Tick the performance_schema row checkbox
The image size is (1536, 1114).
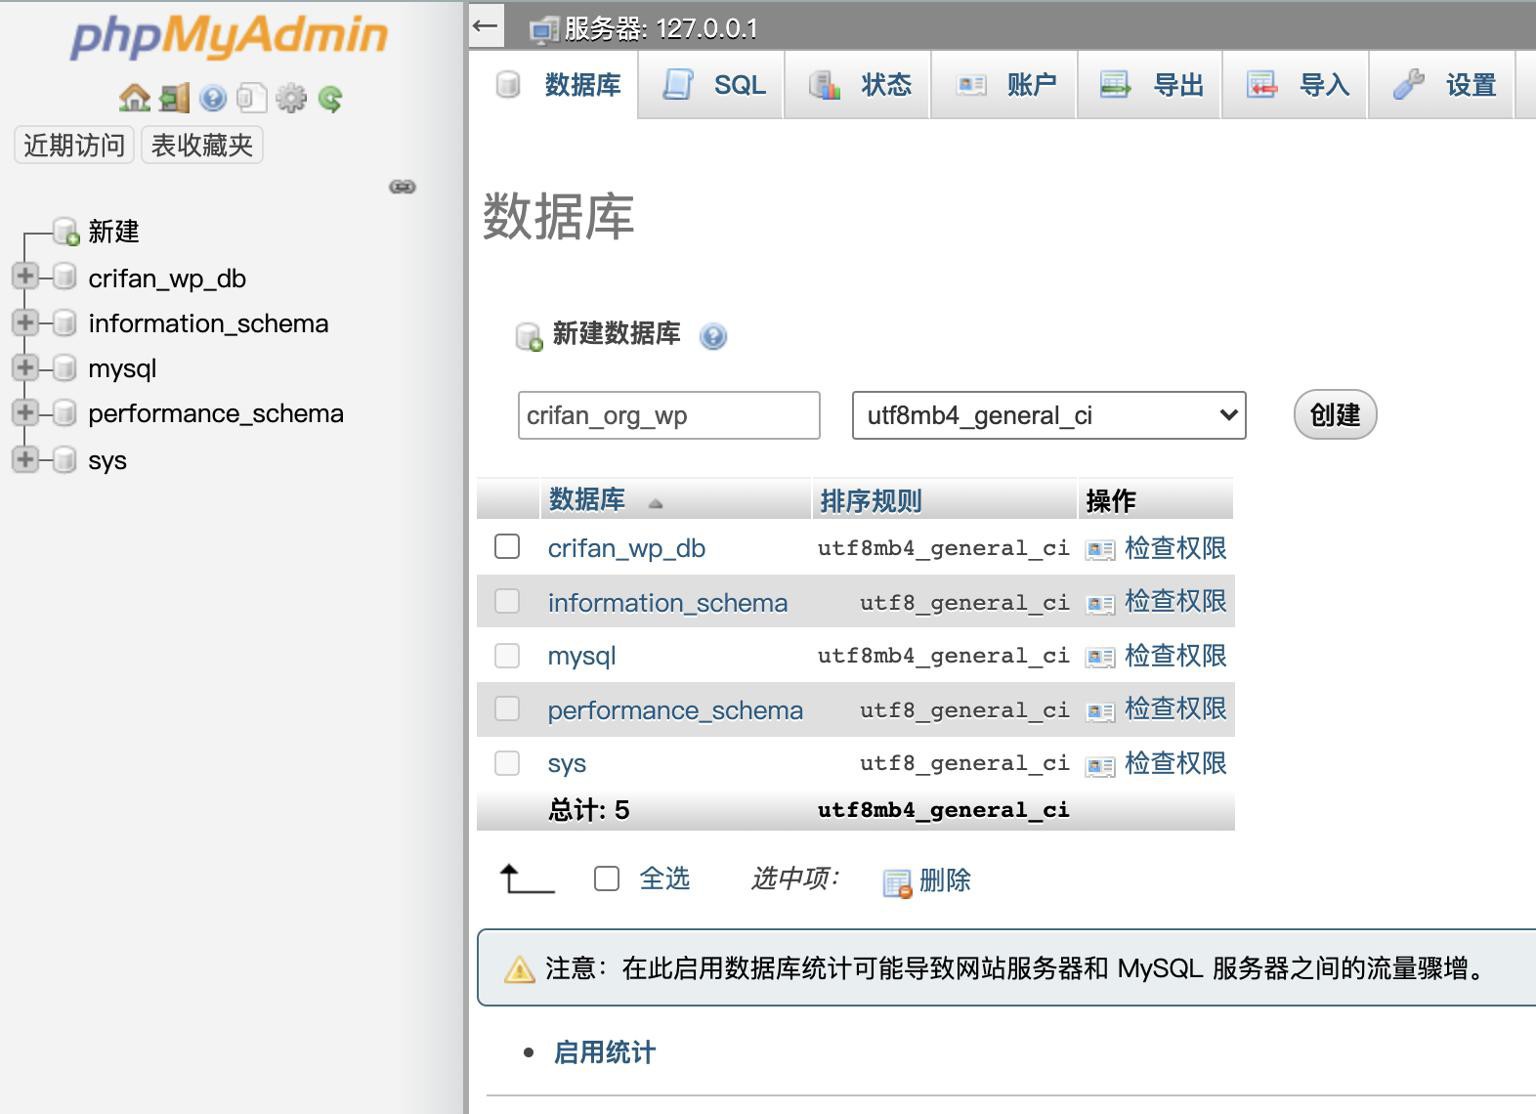tap(507, 709)
